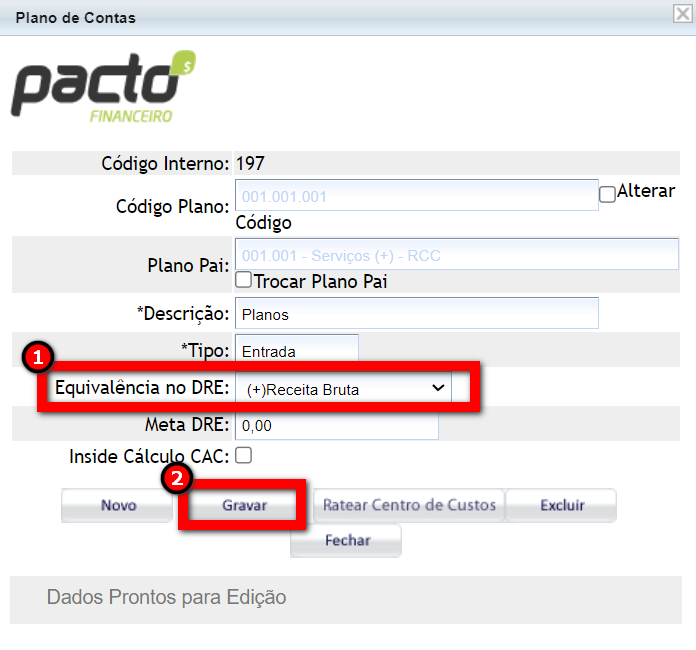
Task: Open the Equivalência no DRE dropdown
Action: pos(343,388)
